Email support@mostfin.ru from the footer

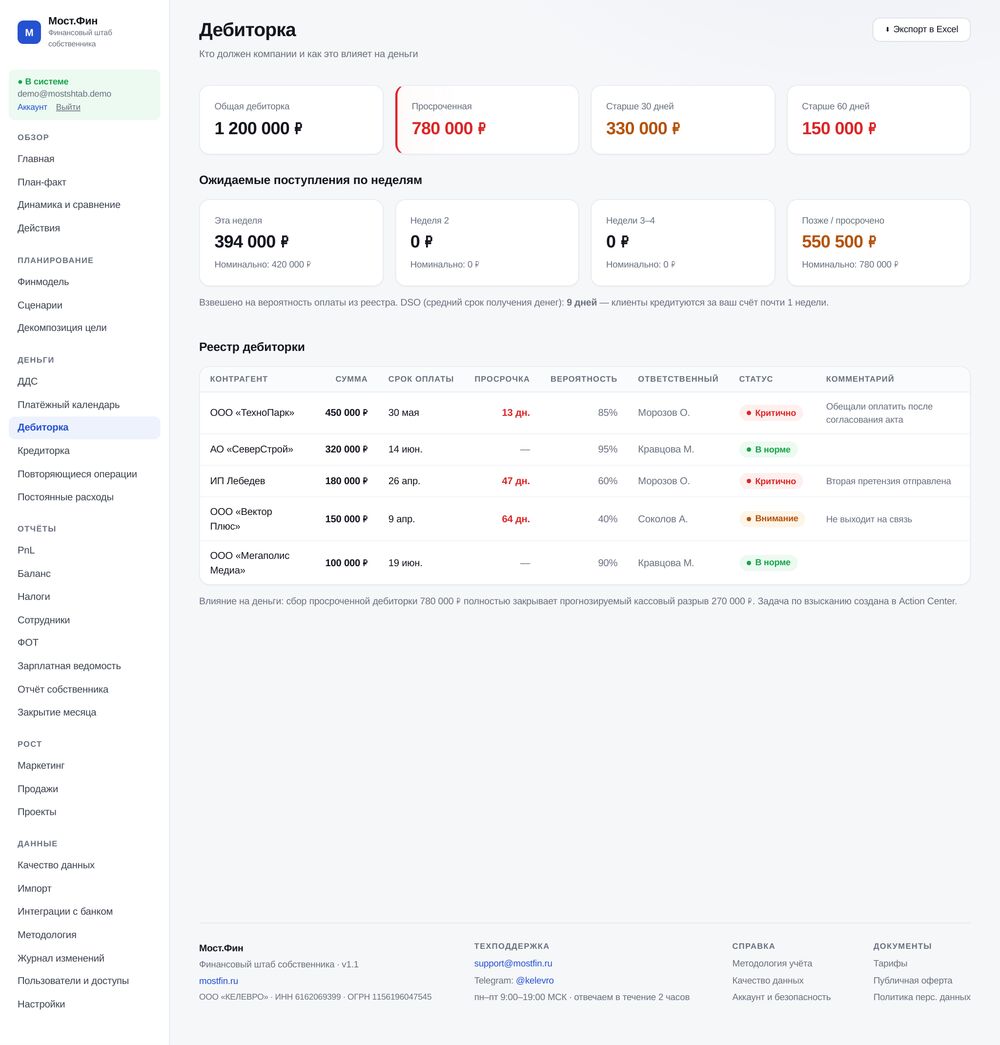[x=513, y=963]
